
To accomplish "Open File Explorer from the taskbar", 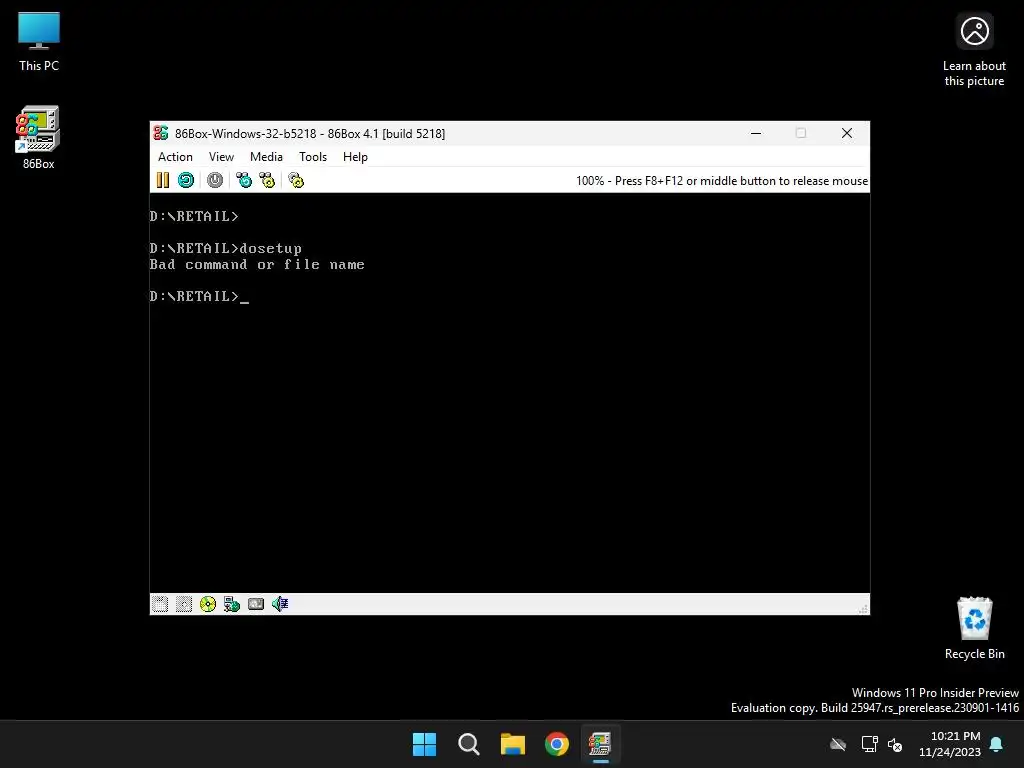I will pos(513,744).
